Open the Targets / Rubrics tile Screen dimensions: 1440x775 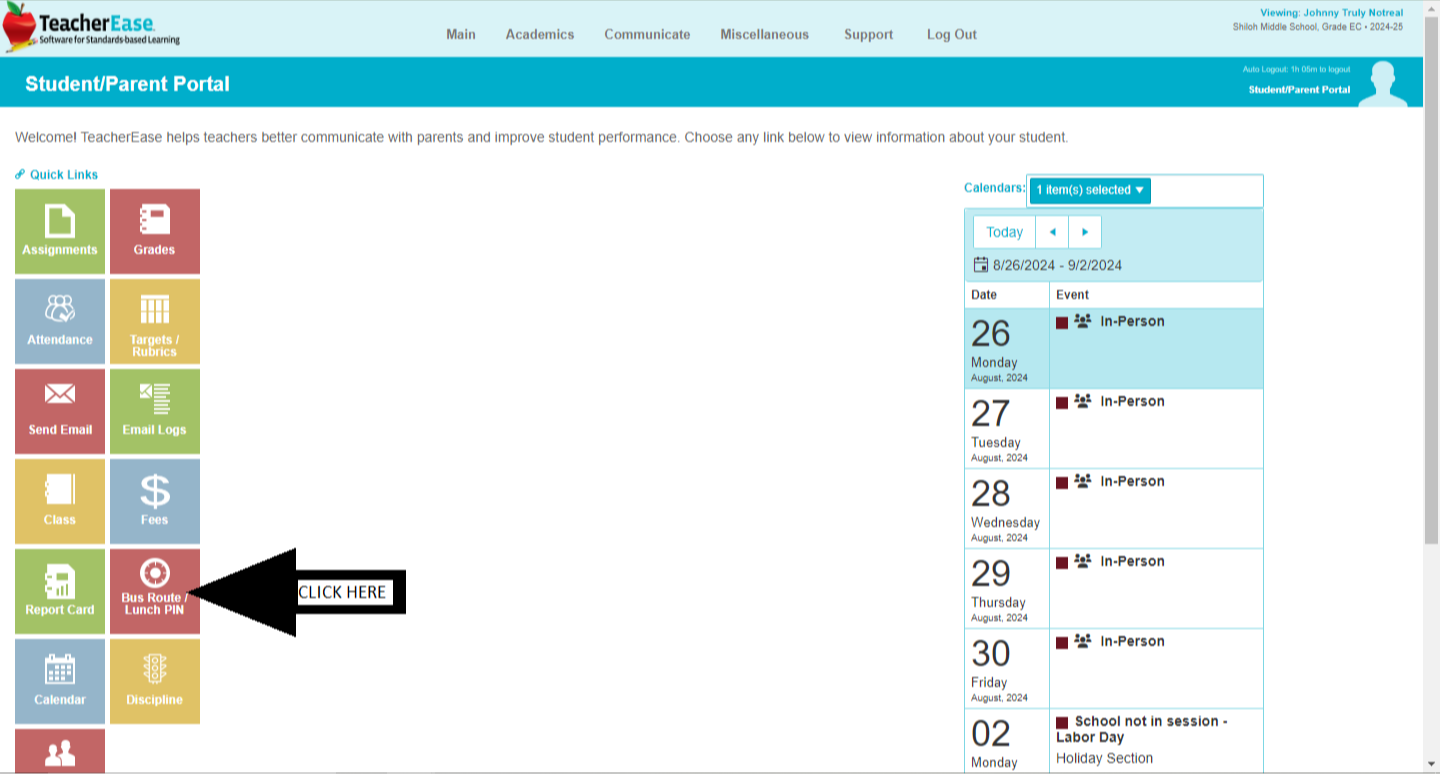pyautogui.click(x=155, y=321)
